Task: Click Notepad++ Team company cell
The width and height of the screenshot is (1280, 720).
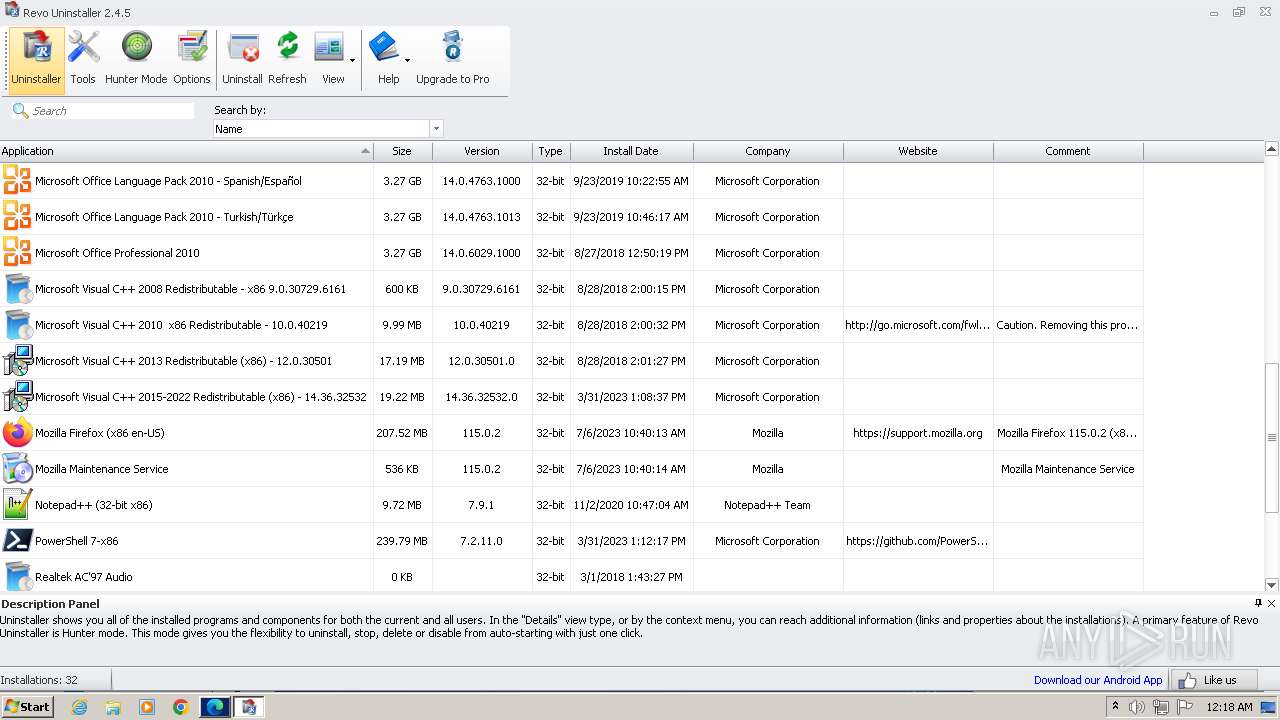Action: (x=768, y=505)
